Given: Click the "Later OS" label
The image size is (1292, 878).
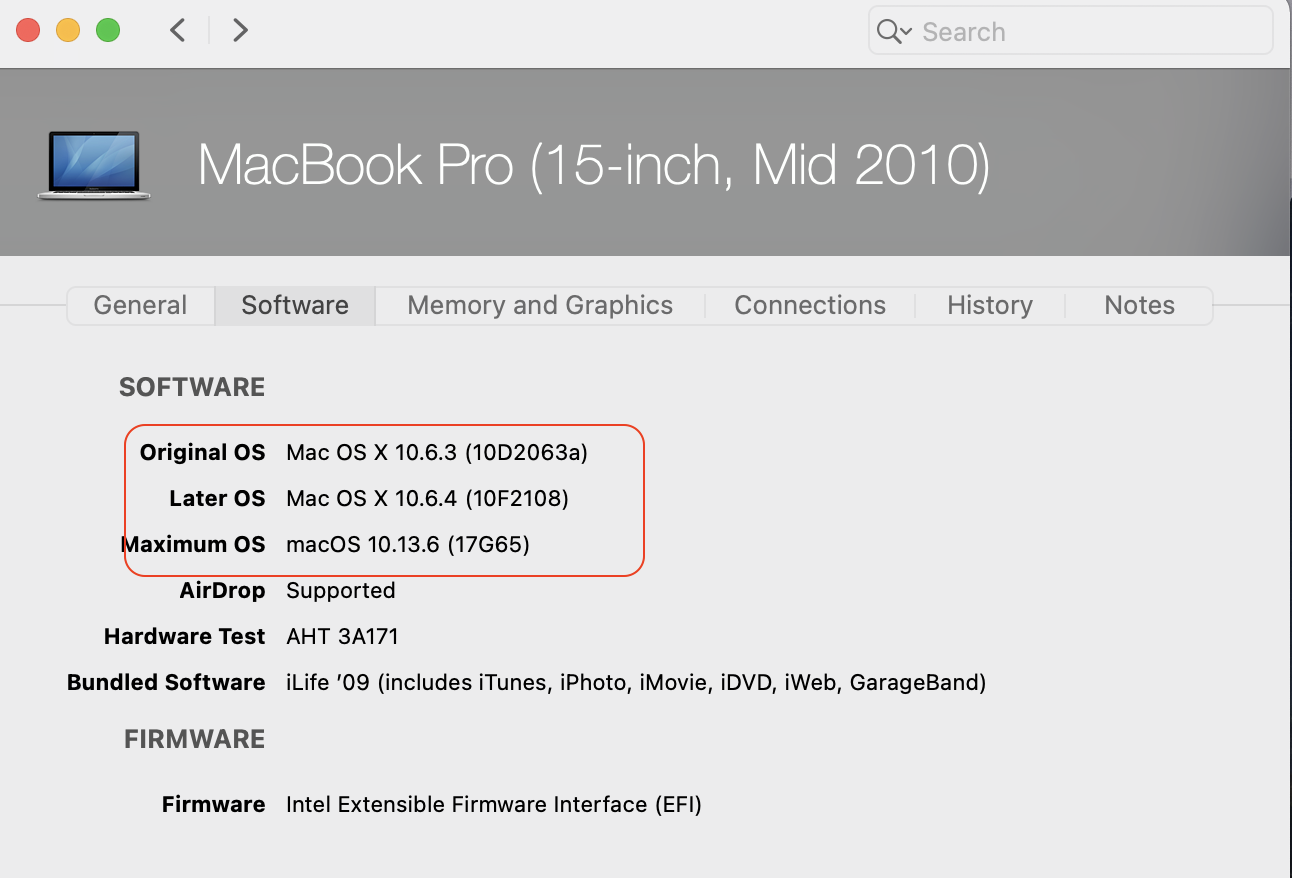Looking at the screenshot, I should pyautogui.click(x=217, y=499).
